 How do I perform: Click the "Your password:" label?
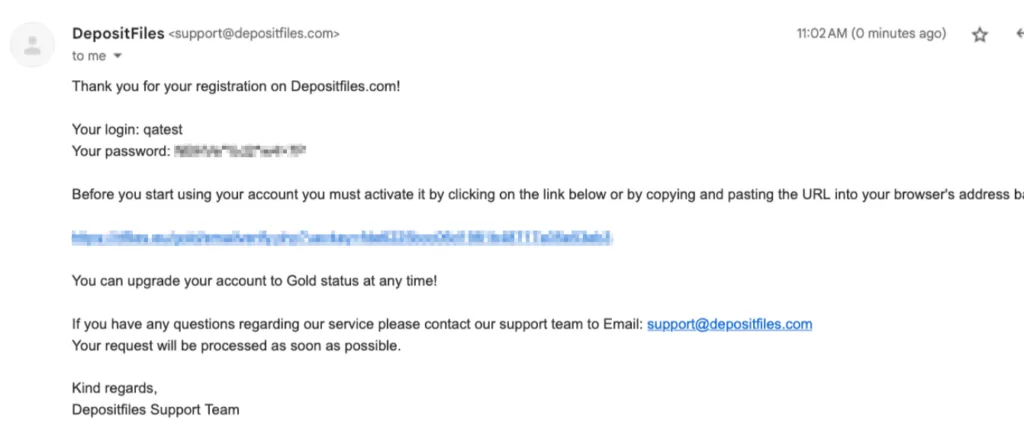[x=121, y=151]
